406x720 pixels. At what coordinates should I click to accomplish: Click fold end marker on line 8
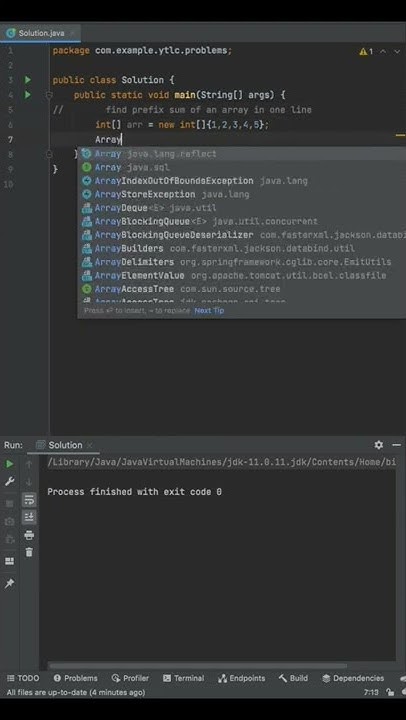49,155
